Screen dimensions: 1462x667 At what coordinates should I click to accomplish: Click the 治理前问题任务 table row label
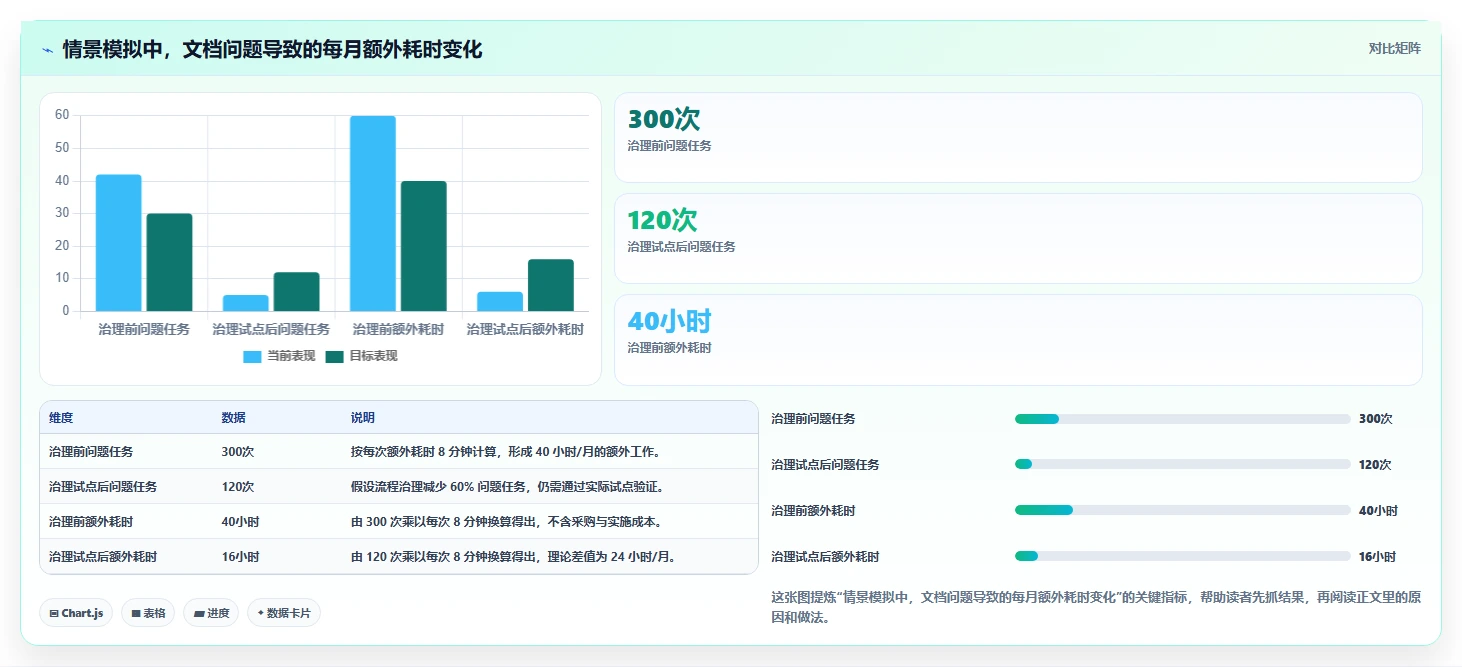[x=91, y=452]
